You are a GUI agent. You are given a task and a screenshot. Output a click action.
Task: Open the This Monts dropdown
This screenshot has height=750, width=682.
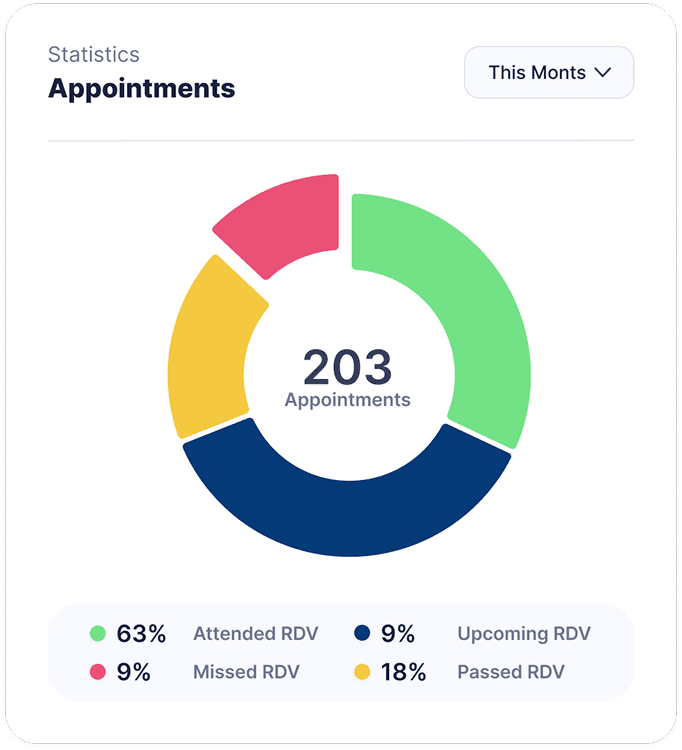coord(549,73)
